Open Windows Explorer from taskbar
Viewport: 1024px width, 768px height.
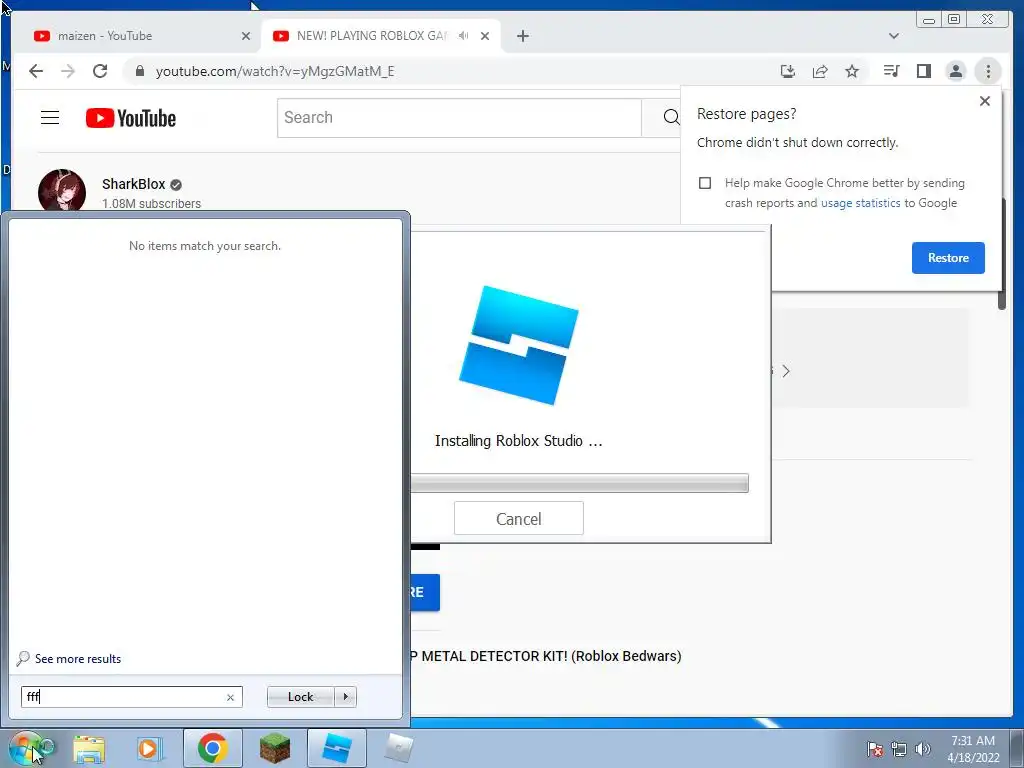89,749
